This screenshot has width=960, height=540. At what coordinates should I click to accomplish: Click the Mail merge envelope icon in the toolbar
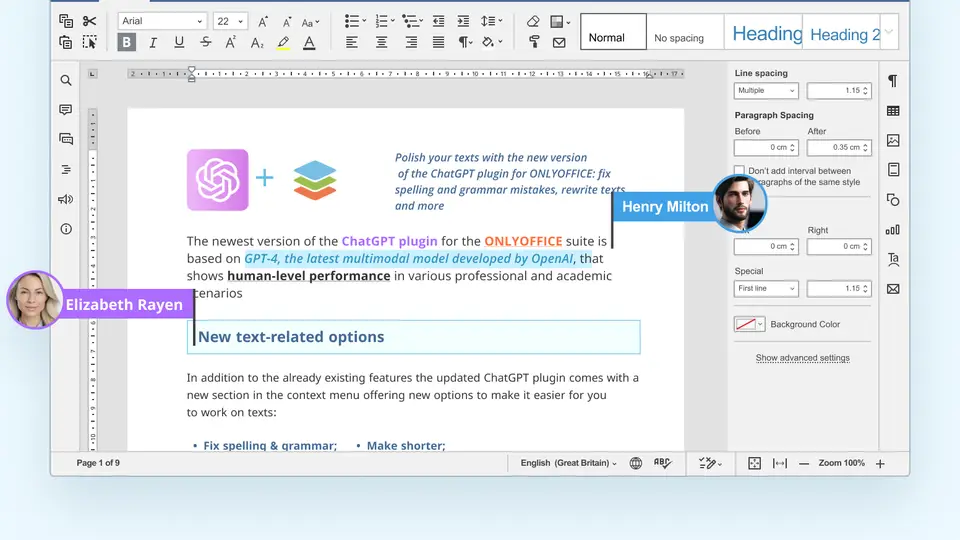559,42
